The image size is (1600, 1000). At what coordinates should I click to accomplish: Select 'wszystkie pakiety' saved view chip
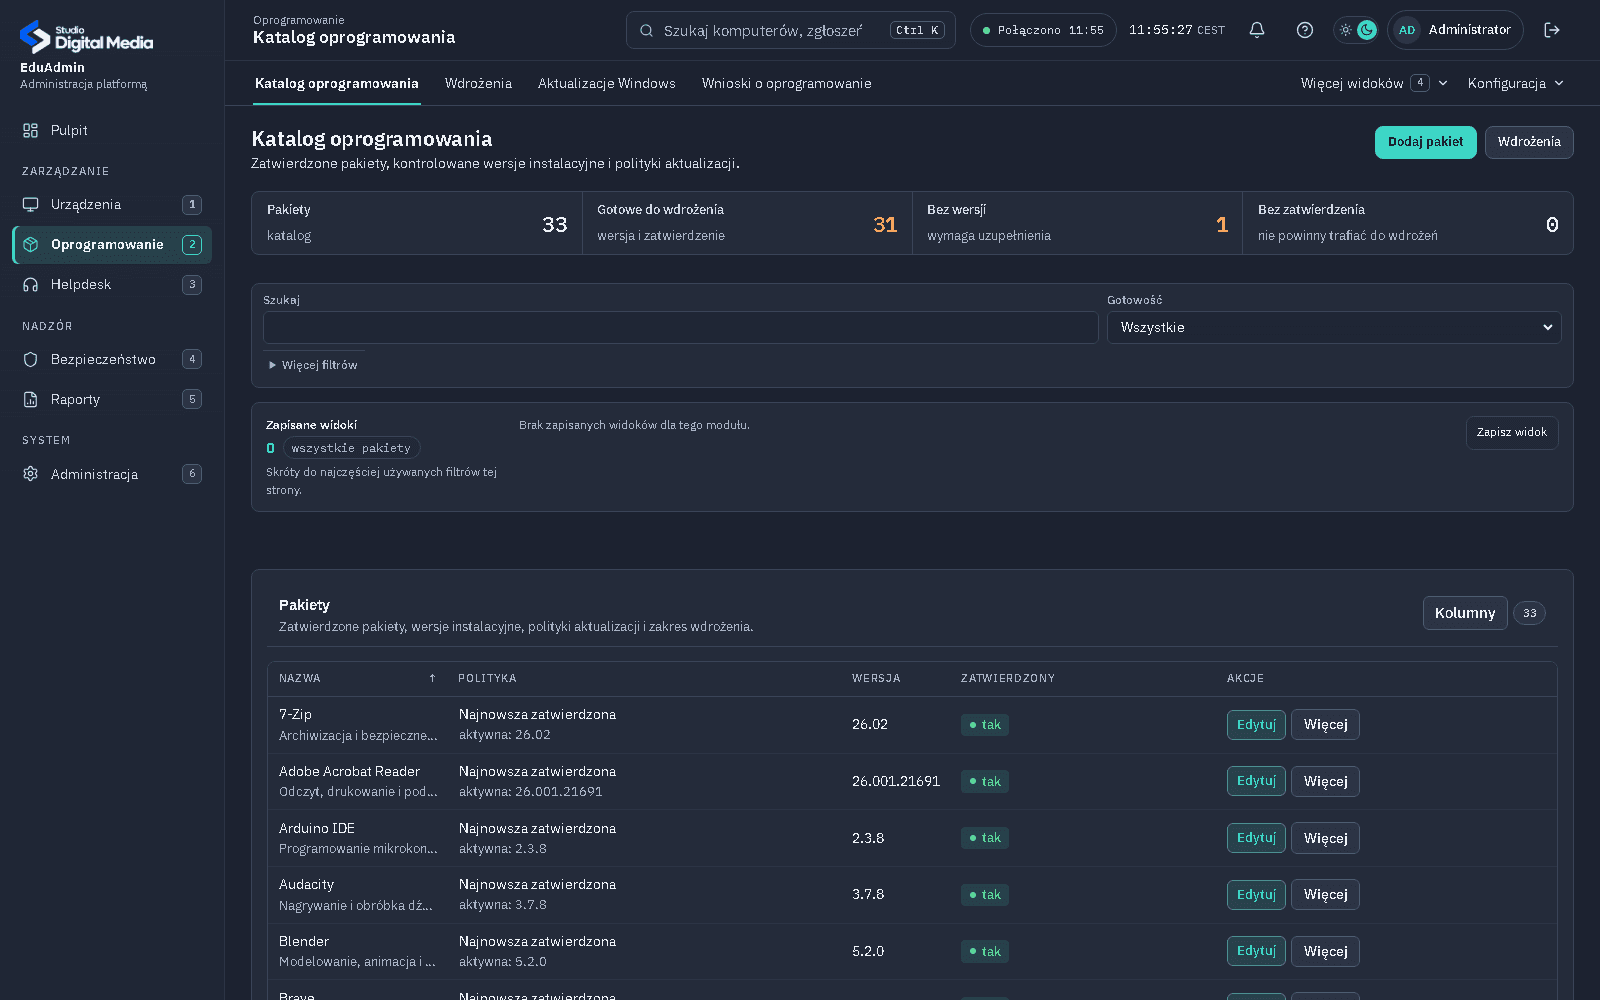coord(351,448)
